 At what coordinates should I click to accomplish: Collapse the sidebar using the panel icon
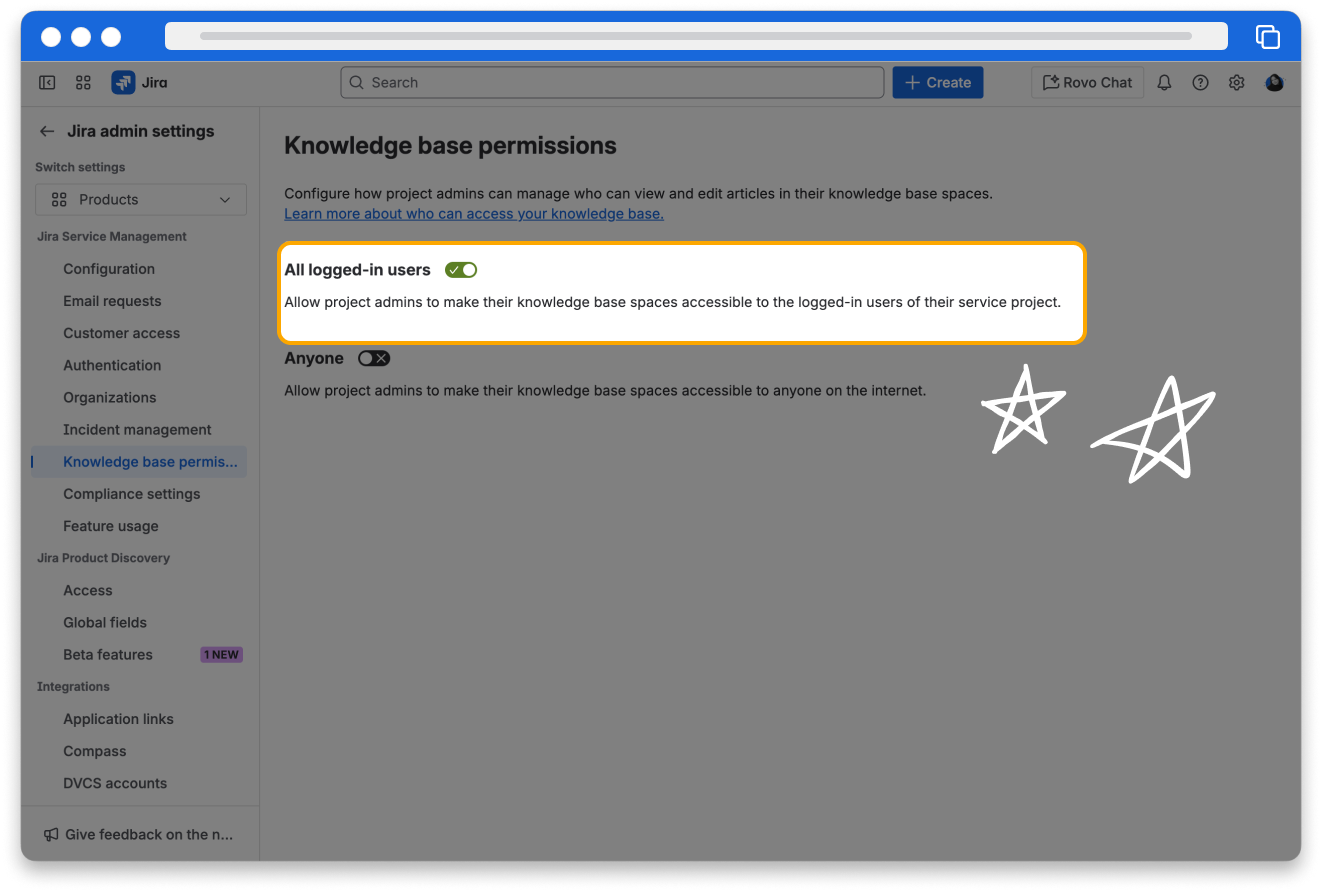click(x=47, y=83)
